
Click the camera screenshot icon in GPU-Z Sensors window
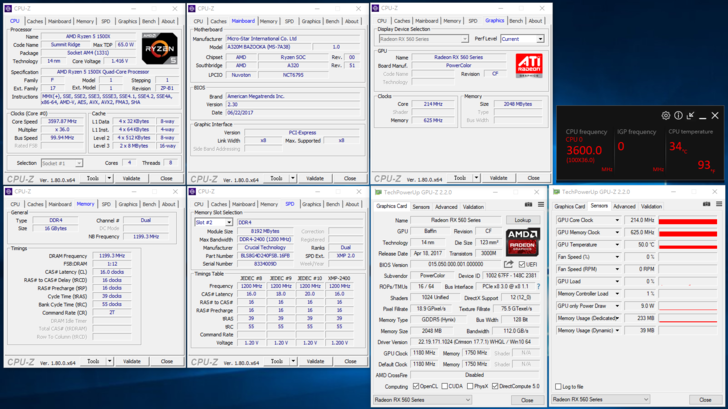(707, 206)
